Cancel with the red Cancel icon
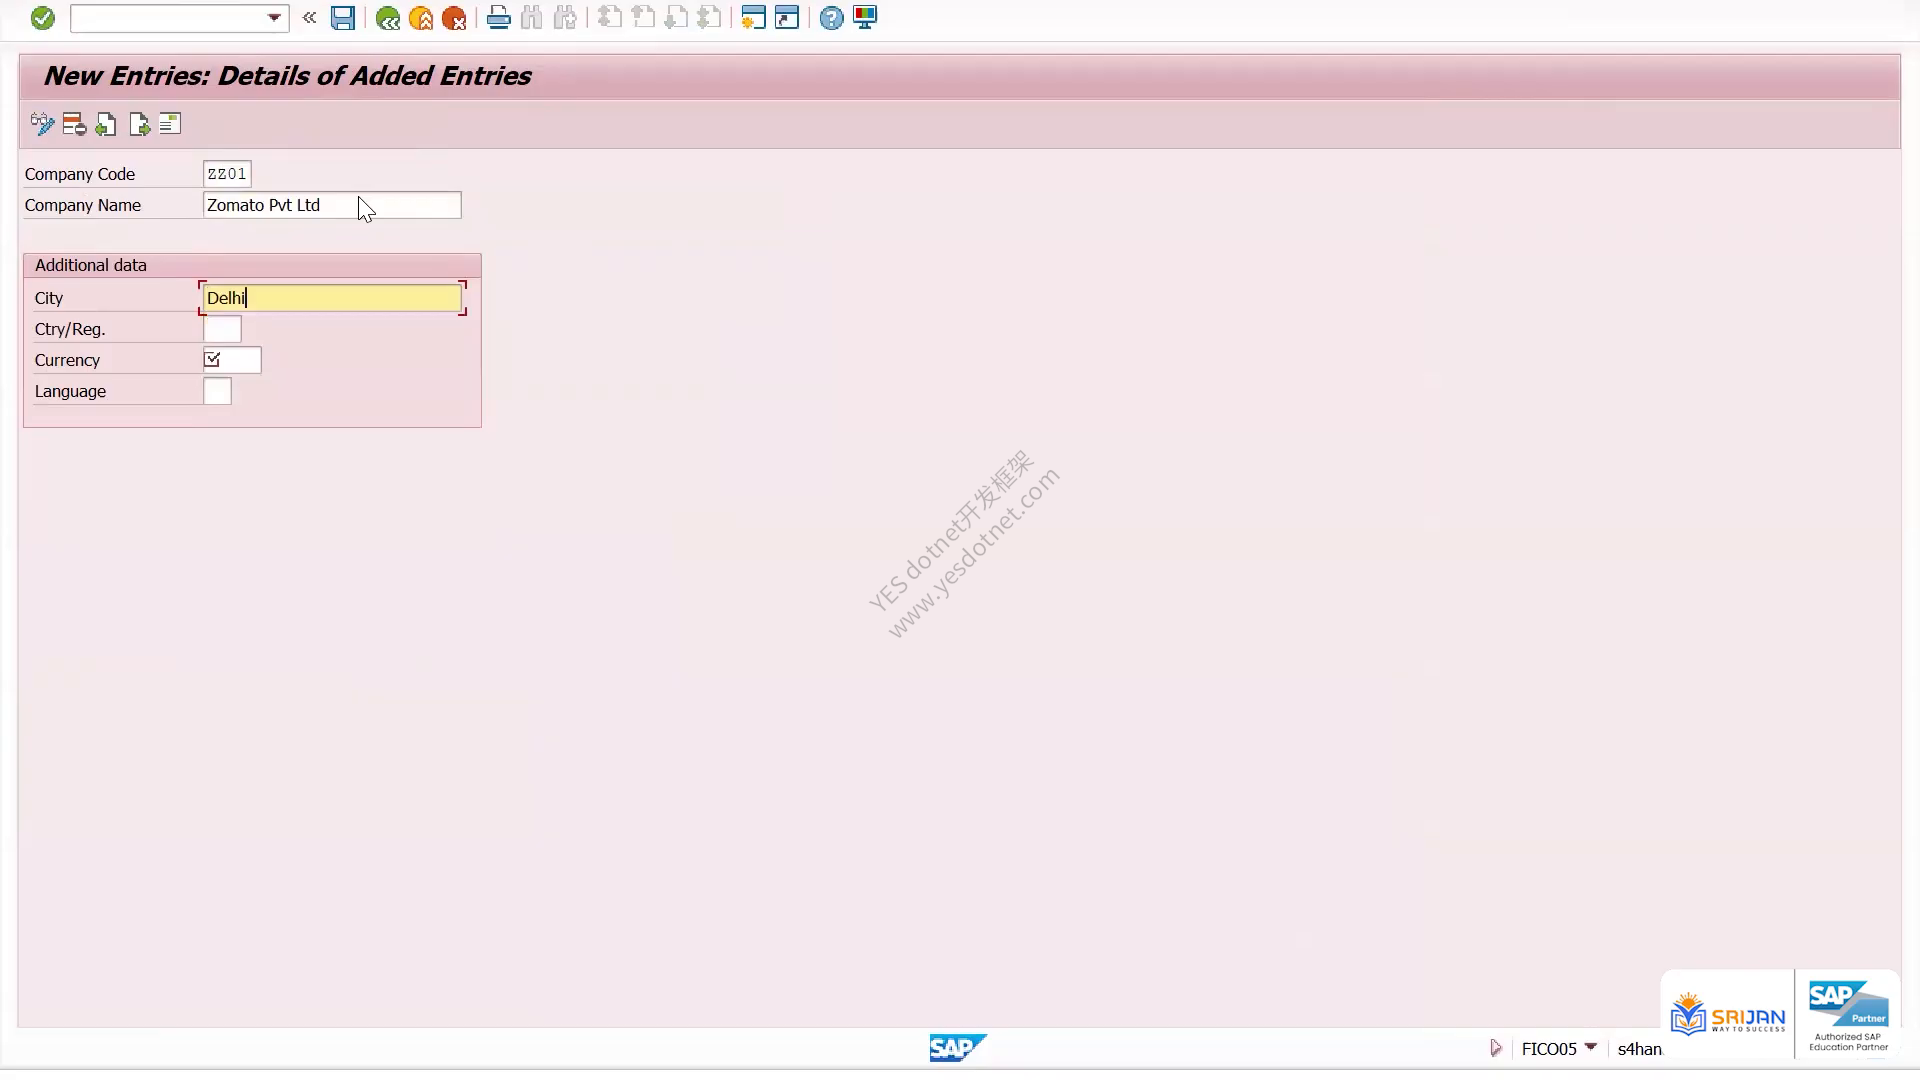The width and height of the screenshot is (1920, 1080). pyautogui.click(x=454, y=18)
